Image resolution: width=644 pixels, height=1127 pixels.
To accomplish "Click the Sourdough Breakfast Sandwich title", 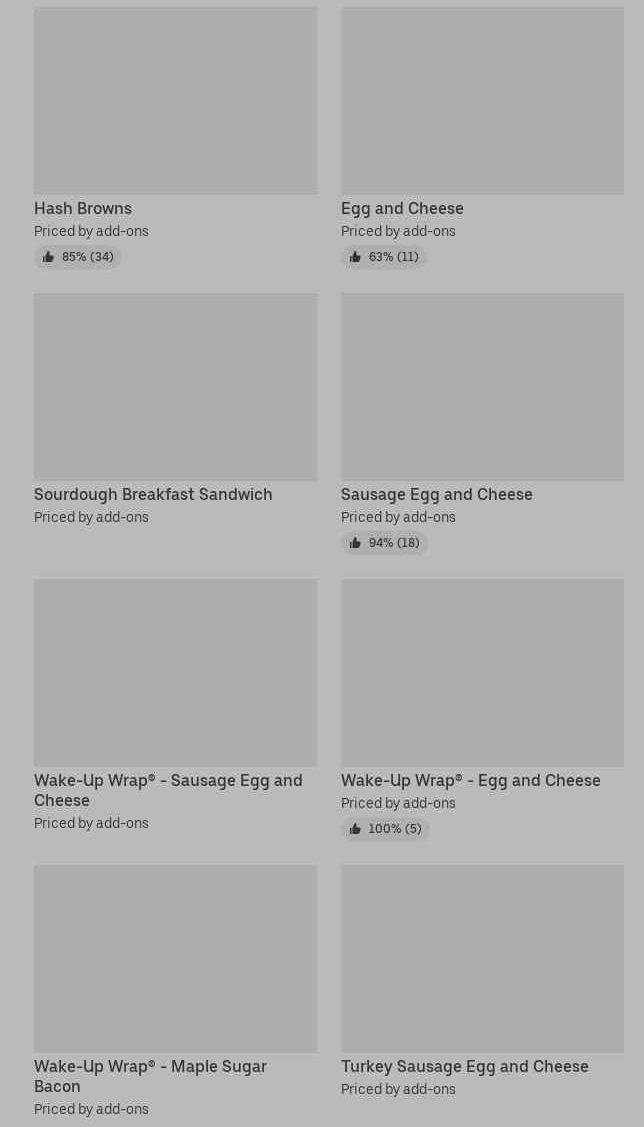I will pyautogui.click(x=153, y=494).
